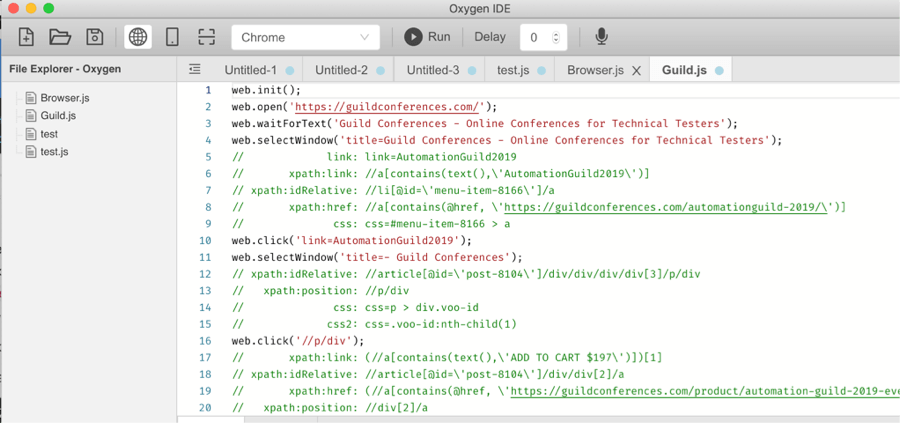Screen dimensions: 900x423
Task: Minimize the Oxygen IDE window
Action: click(31, 9)
